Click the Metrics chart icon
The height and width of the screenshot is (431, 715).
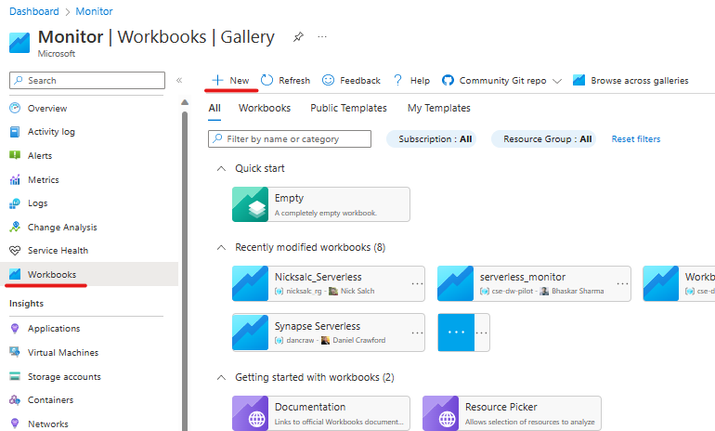coord(15,180)
